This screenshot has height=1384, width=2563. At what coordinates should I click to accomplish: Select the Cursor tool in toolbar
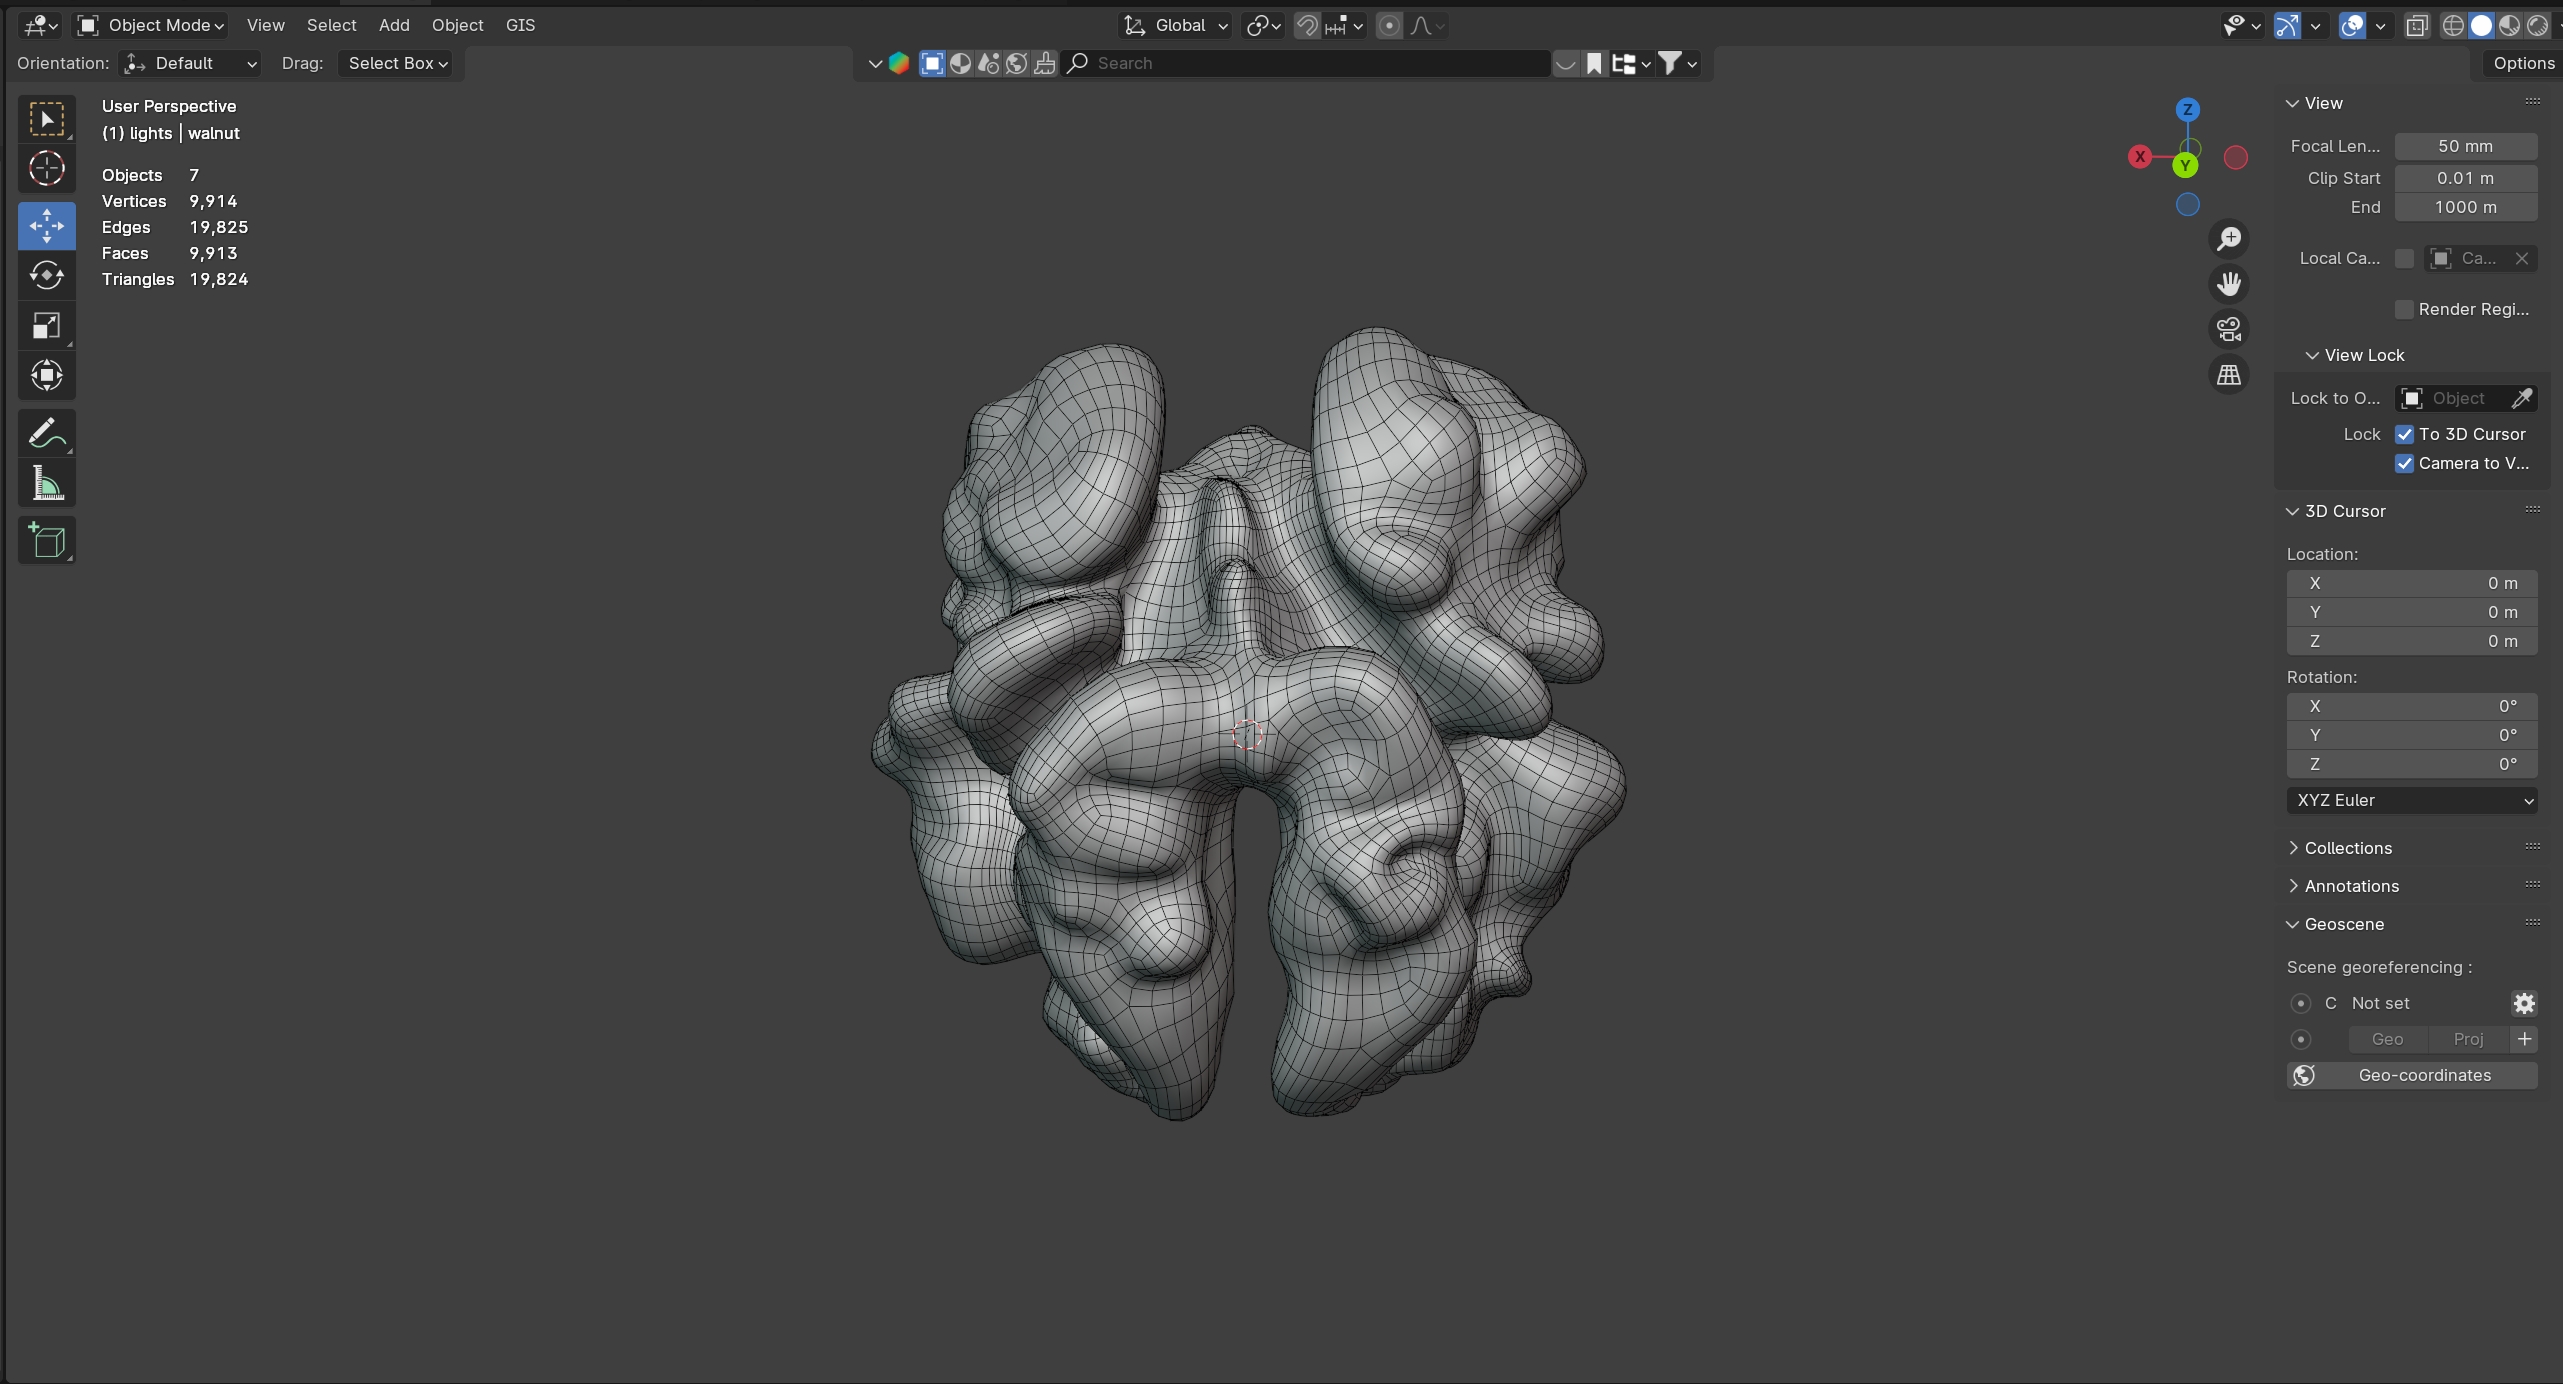46,169
